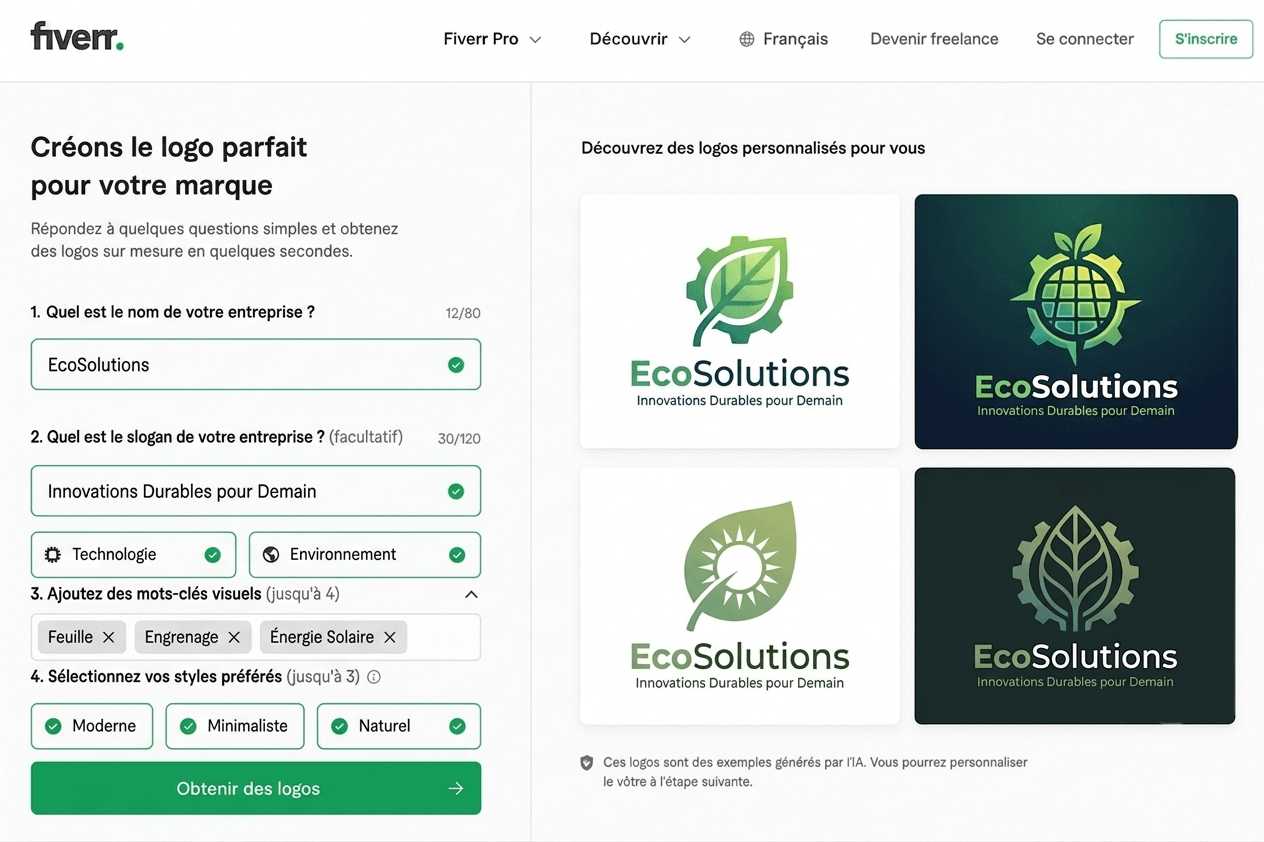Select the dark navy globe logo thumbnail
This screenshot has height=842, width=1264.
[x=1076, y=321]
